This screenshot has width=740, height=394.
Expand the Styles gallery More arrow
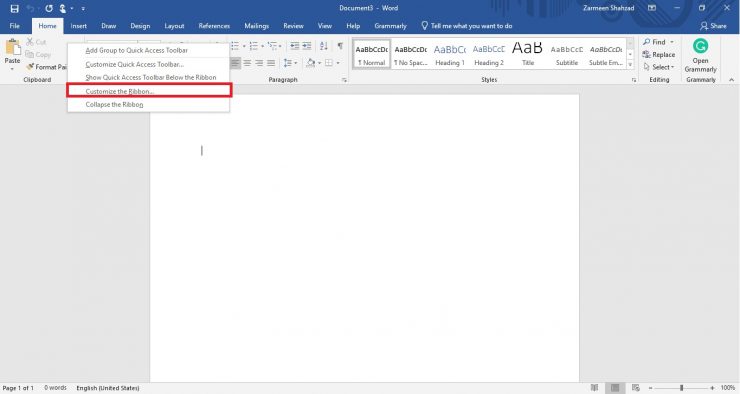click(630, 65)
